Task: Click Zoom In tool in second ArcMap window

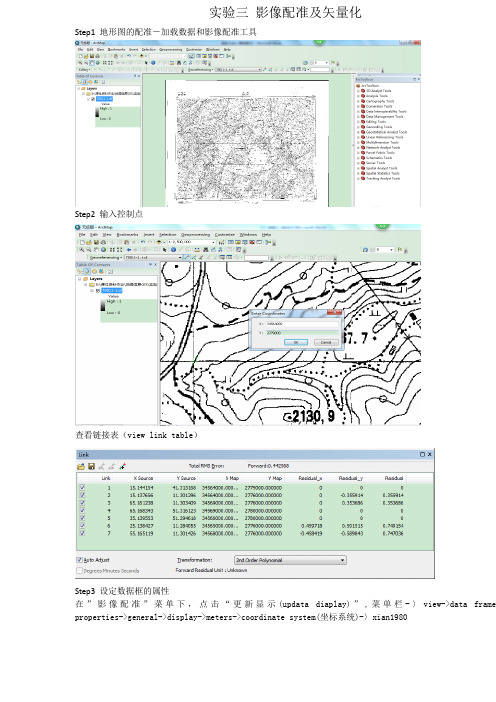Action: point(82,250)
